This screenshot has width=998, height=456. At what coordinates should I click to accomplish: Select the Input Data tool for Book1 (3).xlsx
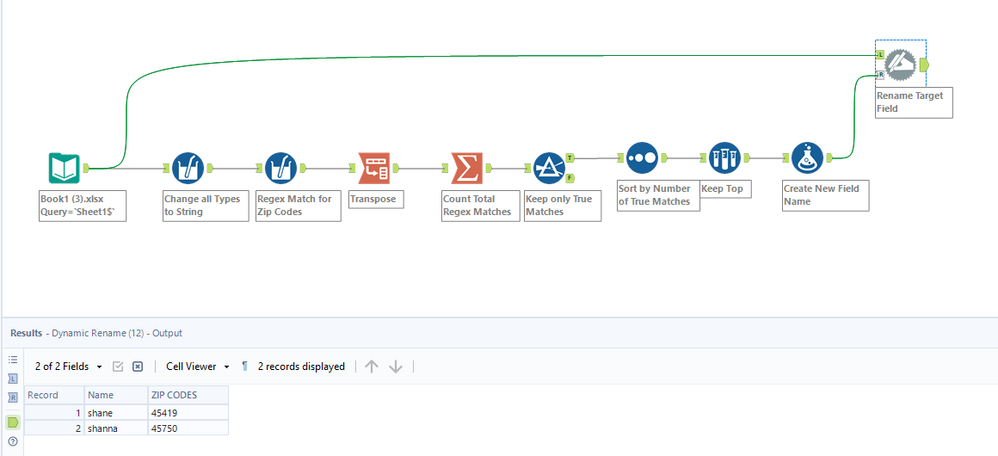(64, 168)
